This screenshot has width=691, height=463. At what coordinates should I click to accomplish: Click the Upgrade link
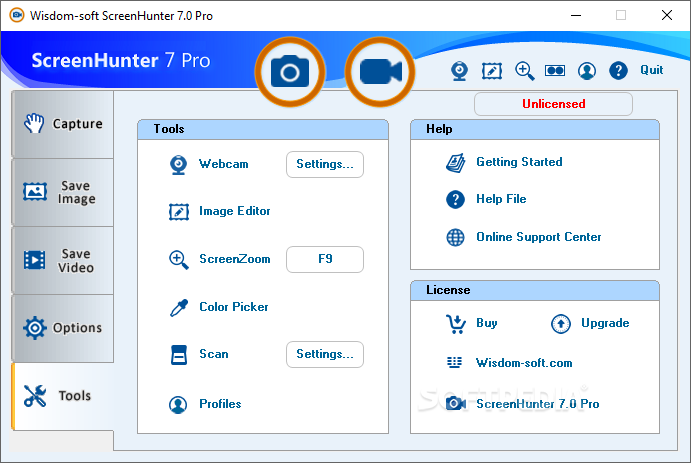pos(605,323)
